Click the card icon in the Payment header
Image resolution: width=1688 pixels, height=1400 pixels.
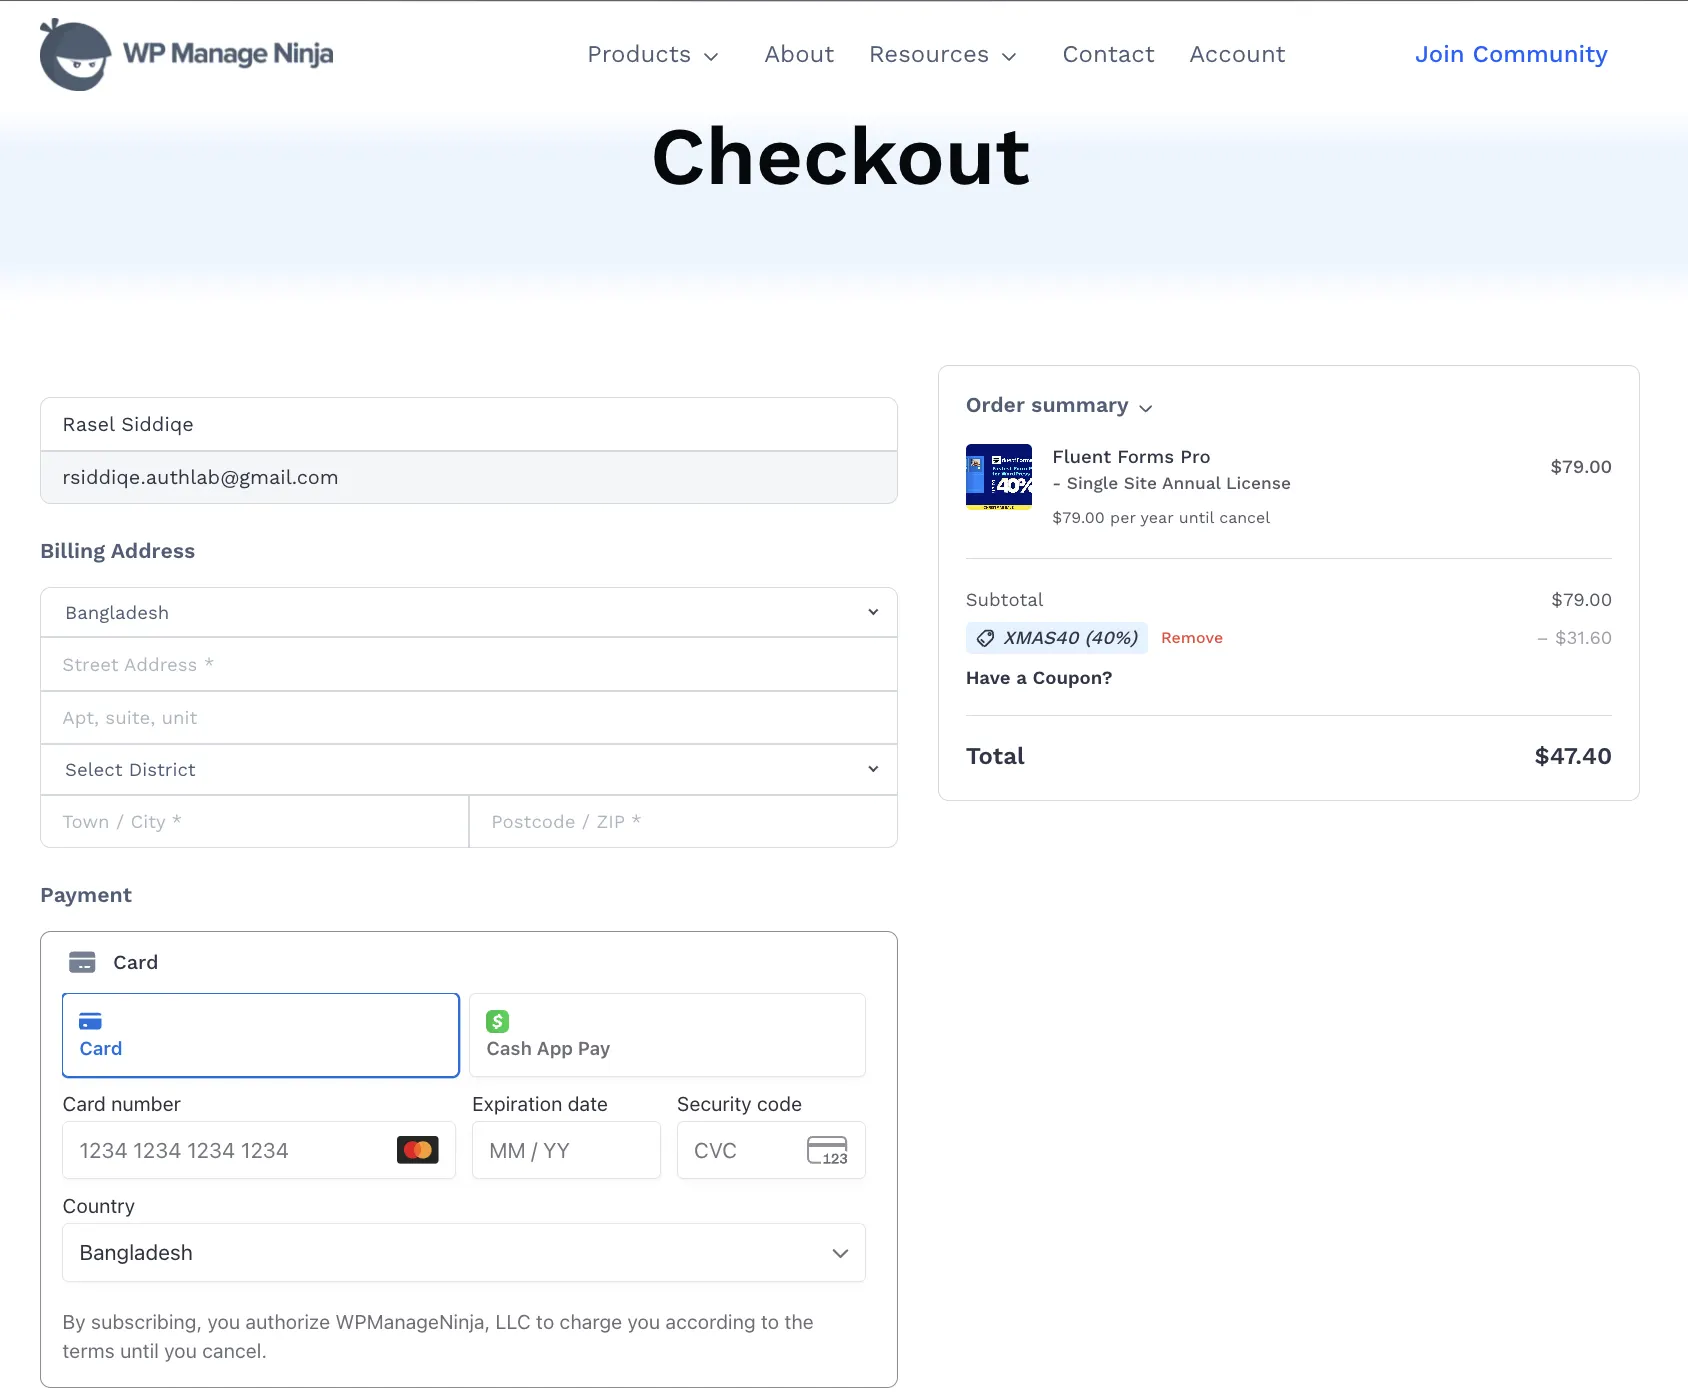(x=84, y=961)
